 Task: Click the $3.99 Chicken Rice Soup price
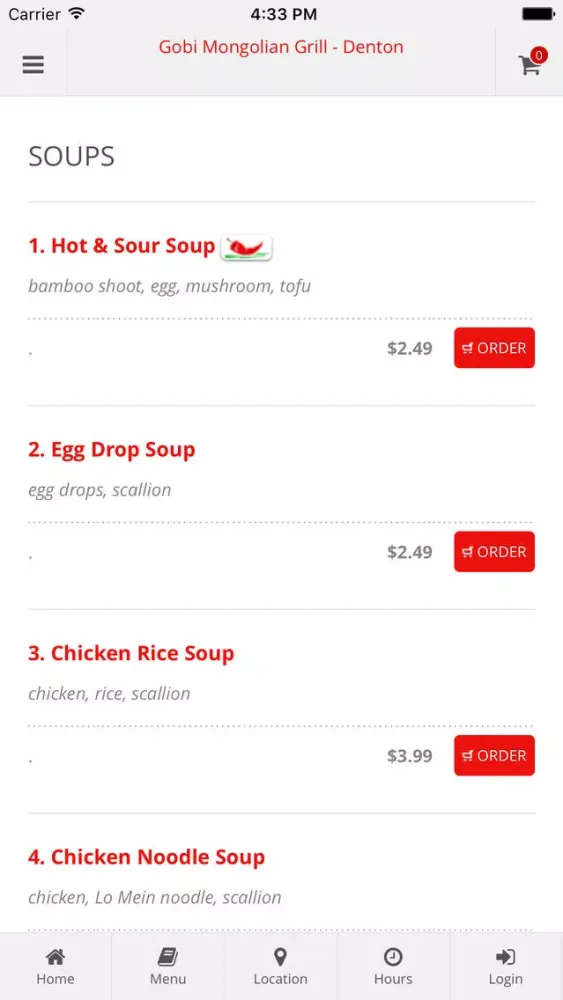click(x=410, y=756)
